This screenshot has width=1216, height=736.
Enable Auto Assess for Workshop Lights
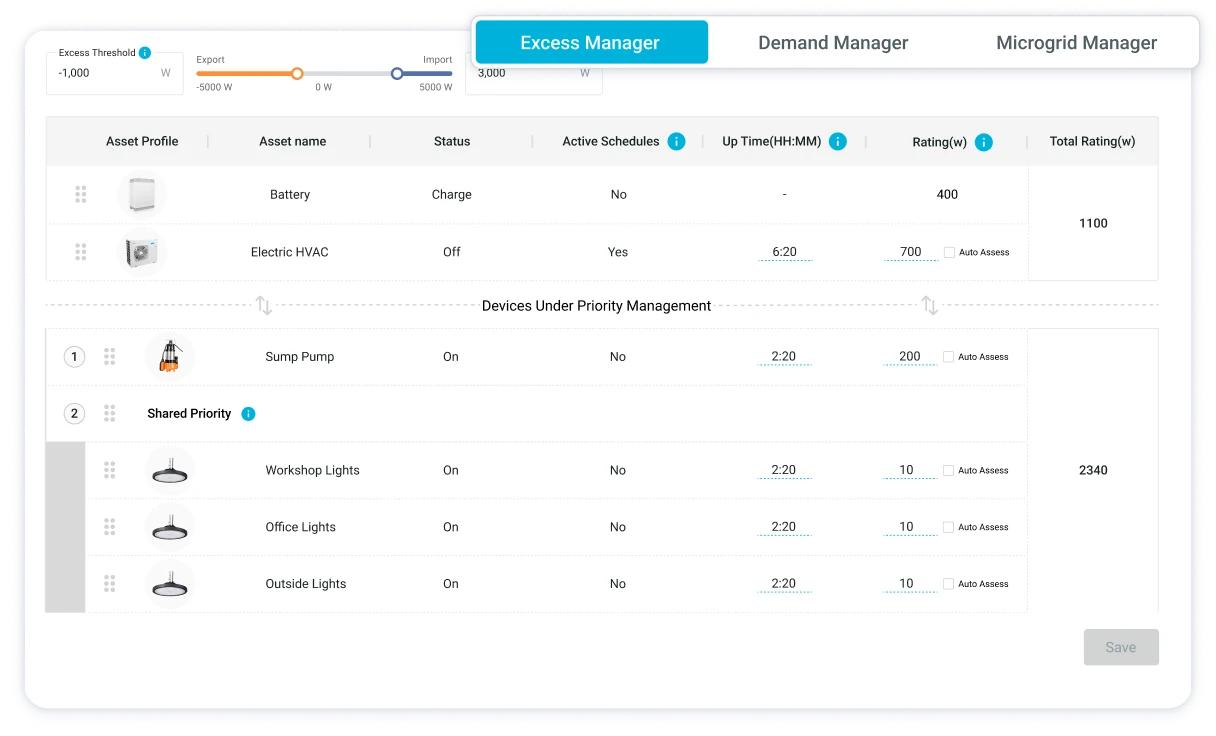(949, 470)
